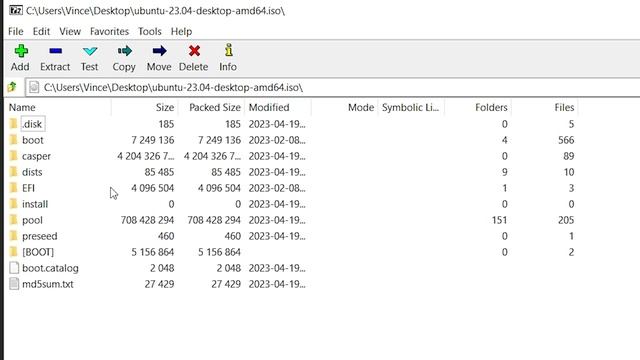The width and height of the screenshot is (640, 360).
Task: Select the EFI folder icon
Action: 14,188
